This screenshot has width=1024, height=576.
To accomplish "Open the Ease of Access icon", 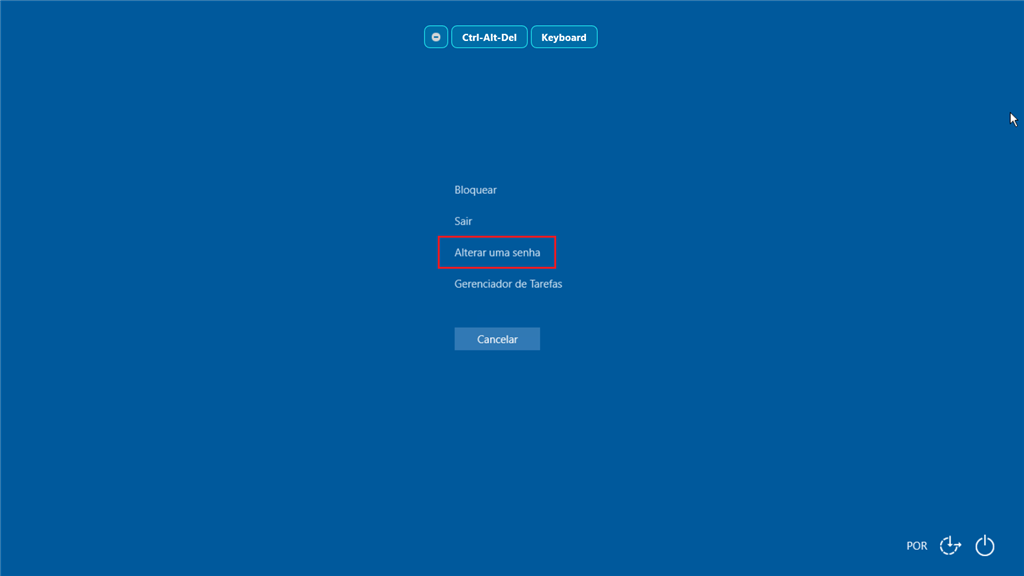I will tap(950, 545).
